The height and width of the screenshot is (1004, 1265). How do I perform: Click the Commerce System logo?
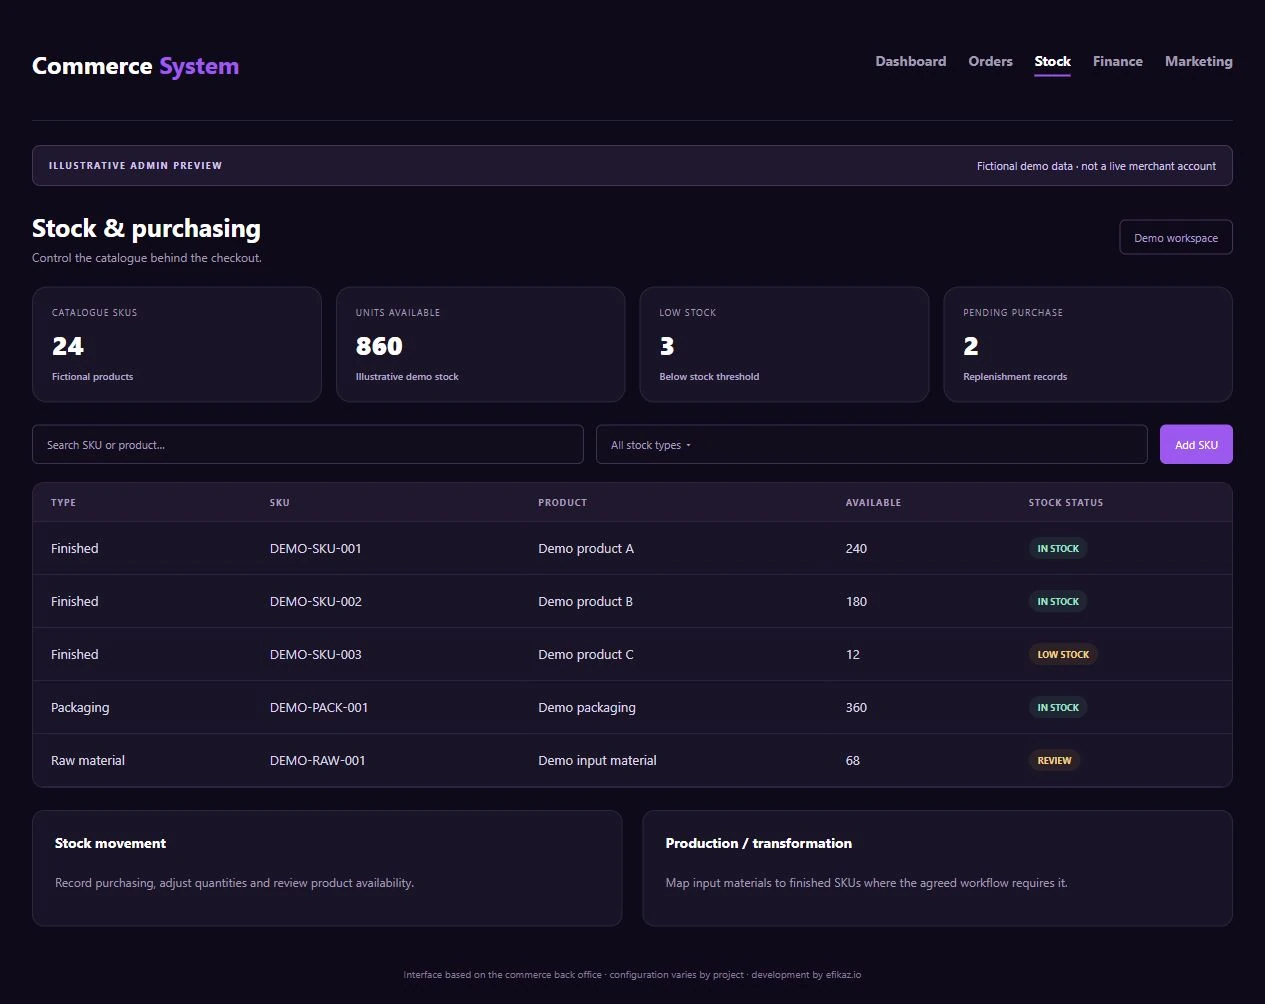[135, 66]
